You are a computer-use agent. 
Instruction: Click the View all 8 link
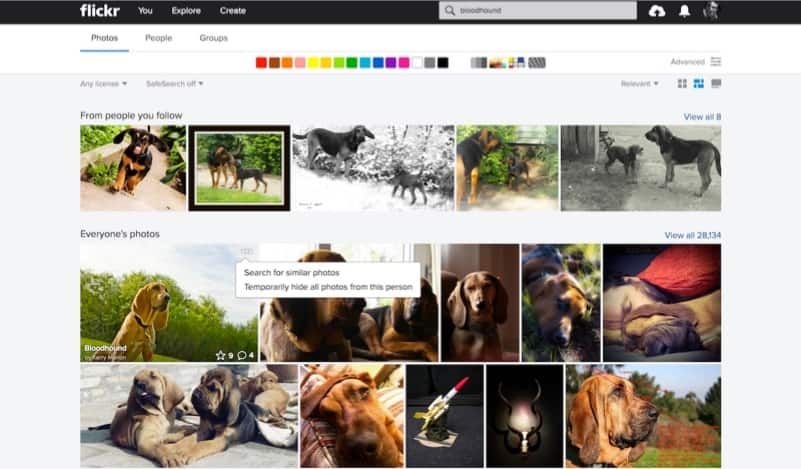[x=702, y=117]
